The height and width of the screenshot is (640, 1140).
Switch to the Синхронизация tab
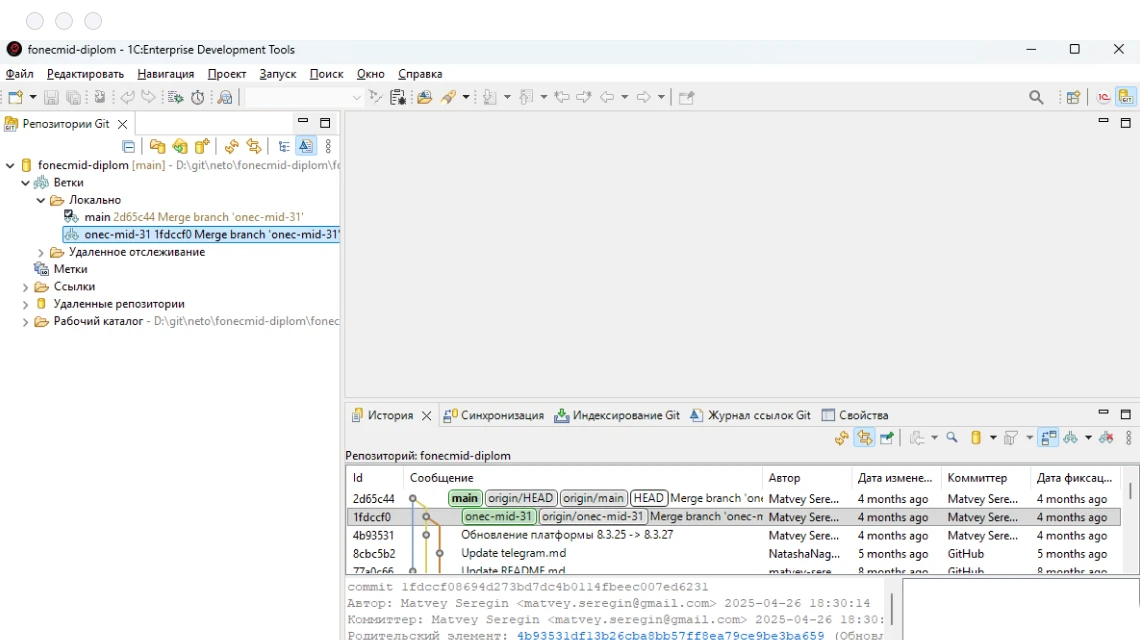pos(501,415)
